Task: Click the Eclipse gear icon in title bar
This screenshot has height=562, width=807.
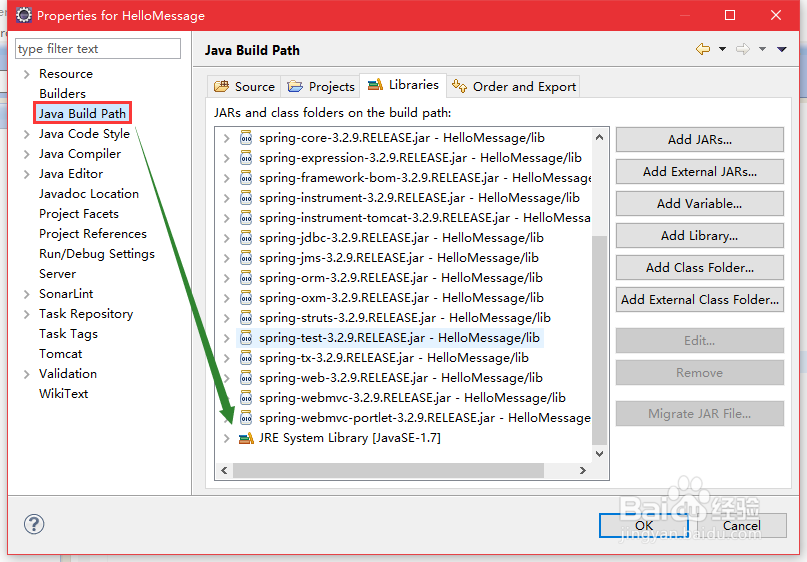Action: pos(23,15)
